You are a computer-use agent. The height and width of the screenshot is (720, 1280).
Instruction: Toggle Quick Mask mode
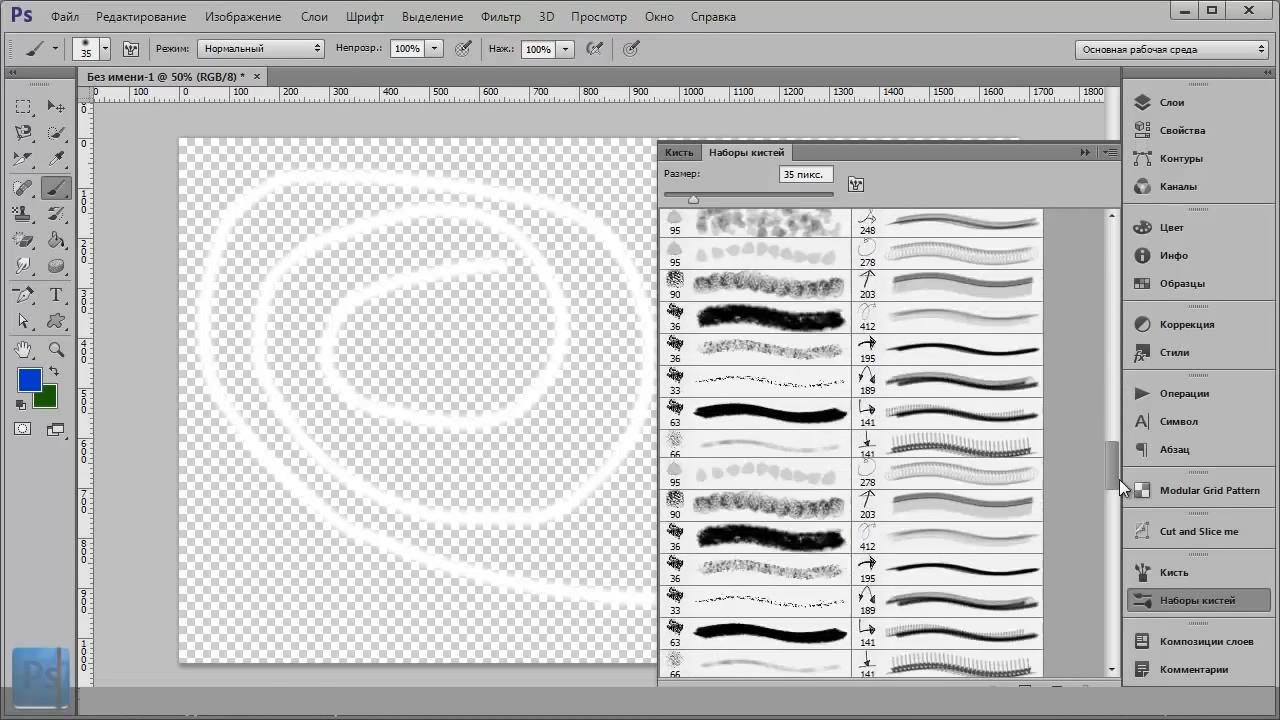(x=23, y=429)
